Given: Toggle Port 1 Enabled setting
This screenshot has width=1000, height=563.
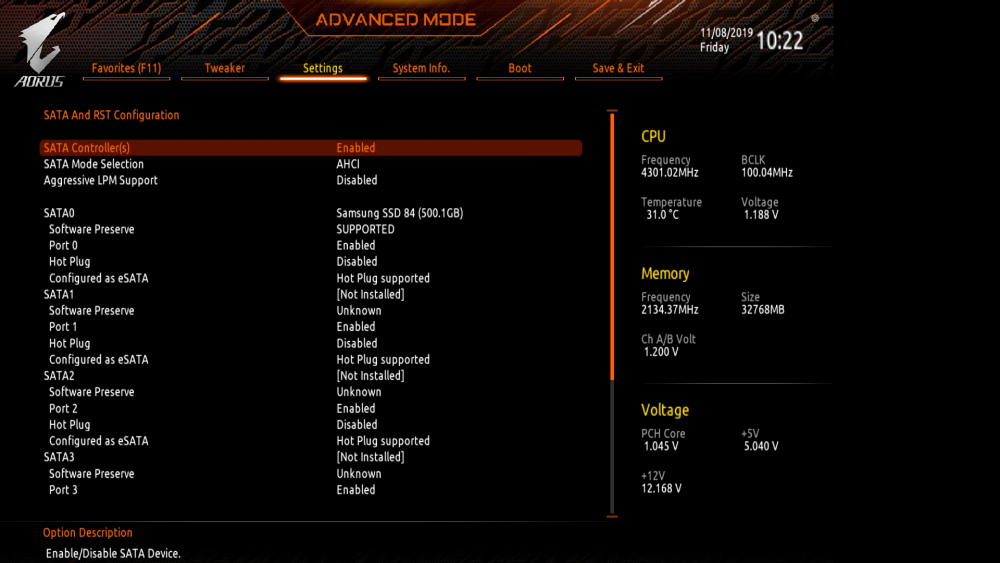Looking at the screenshot, I should 356,326.
